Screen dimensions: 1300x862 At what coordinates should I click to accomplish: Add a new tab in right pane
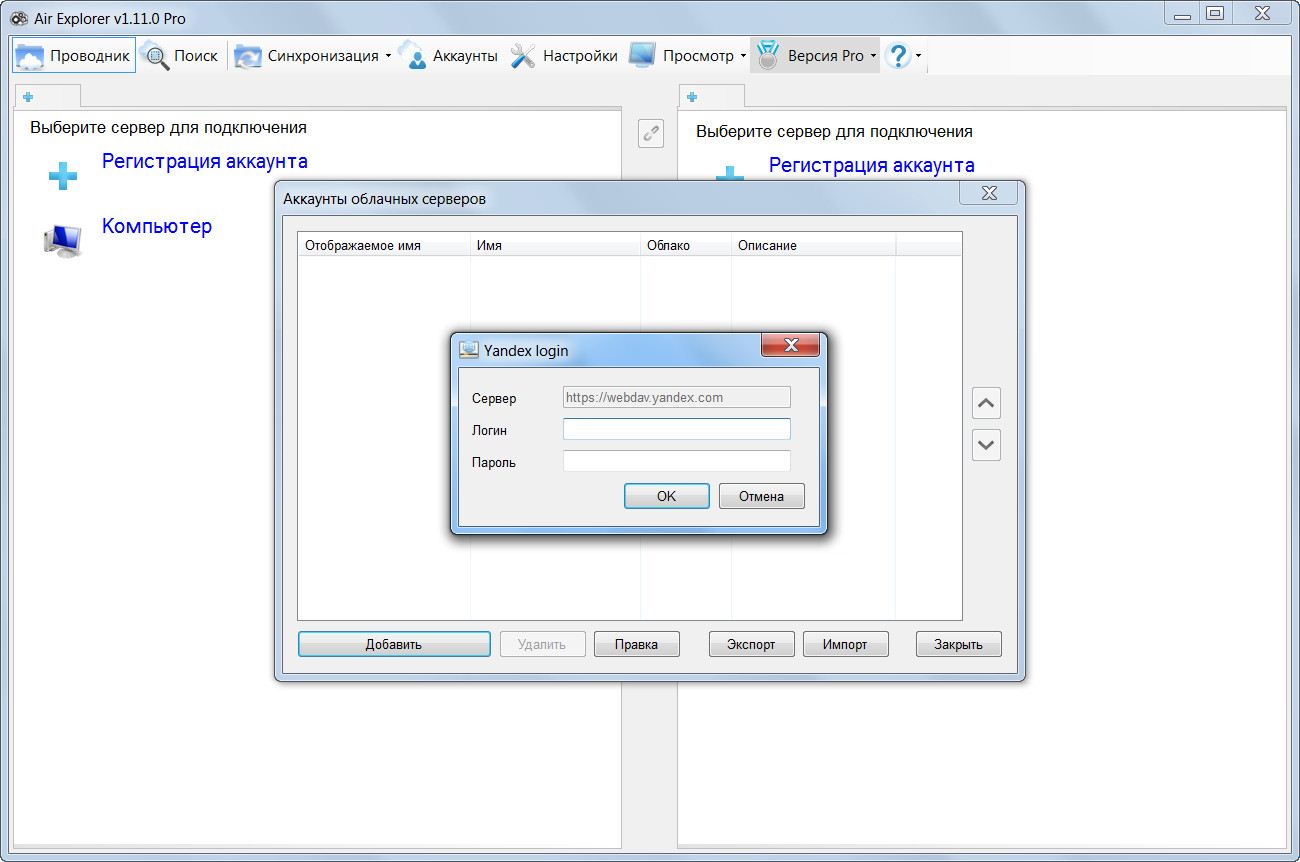pos(692,97)
